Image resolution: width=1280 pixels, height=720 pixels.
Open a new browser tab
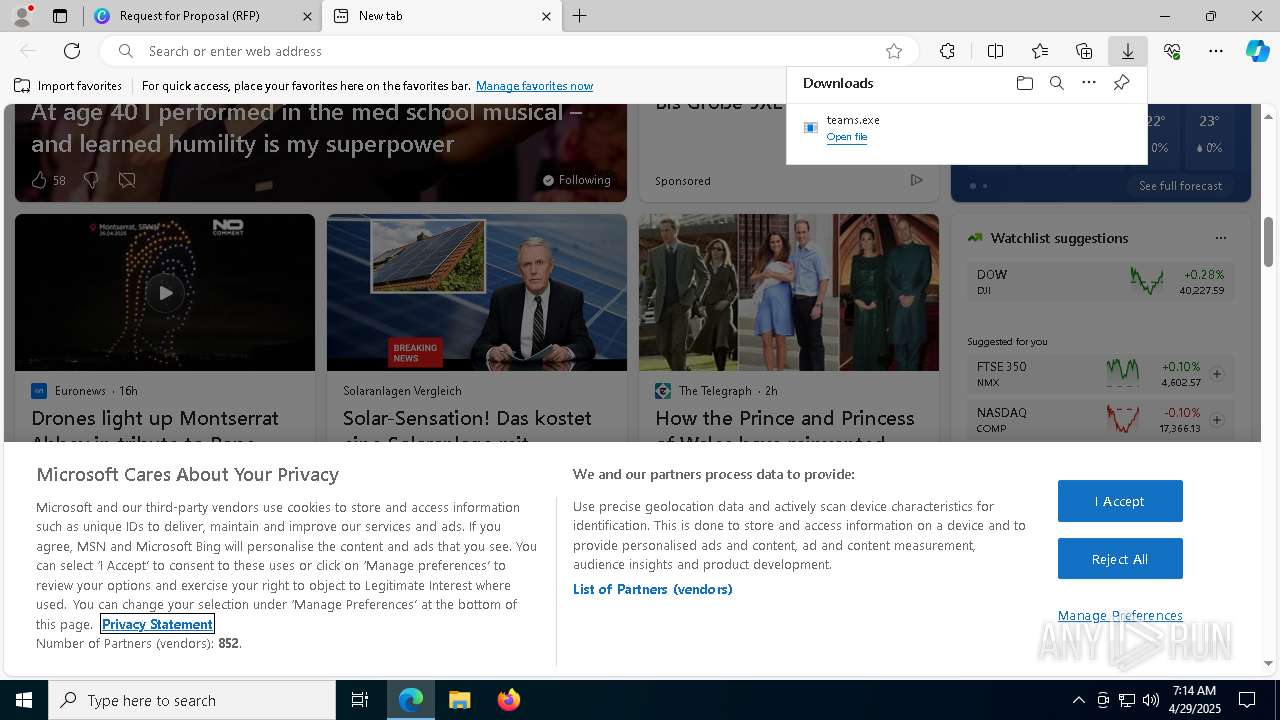click(579, 16)
